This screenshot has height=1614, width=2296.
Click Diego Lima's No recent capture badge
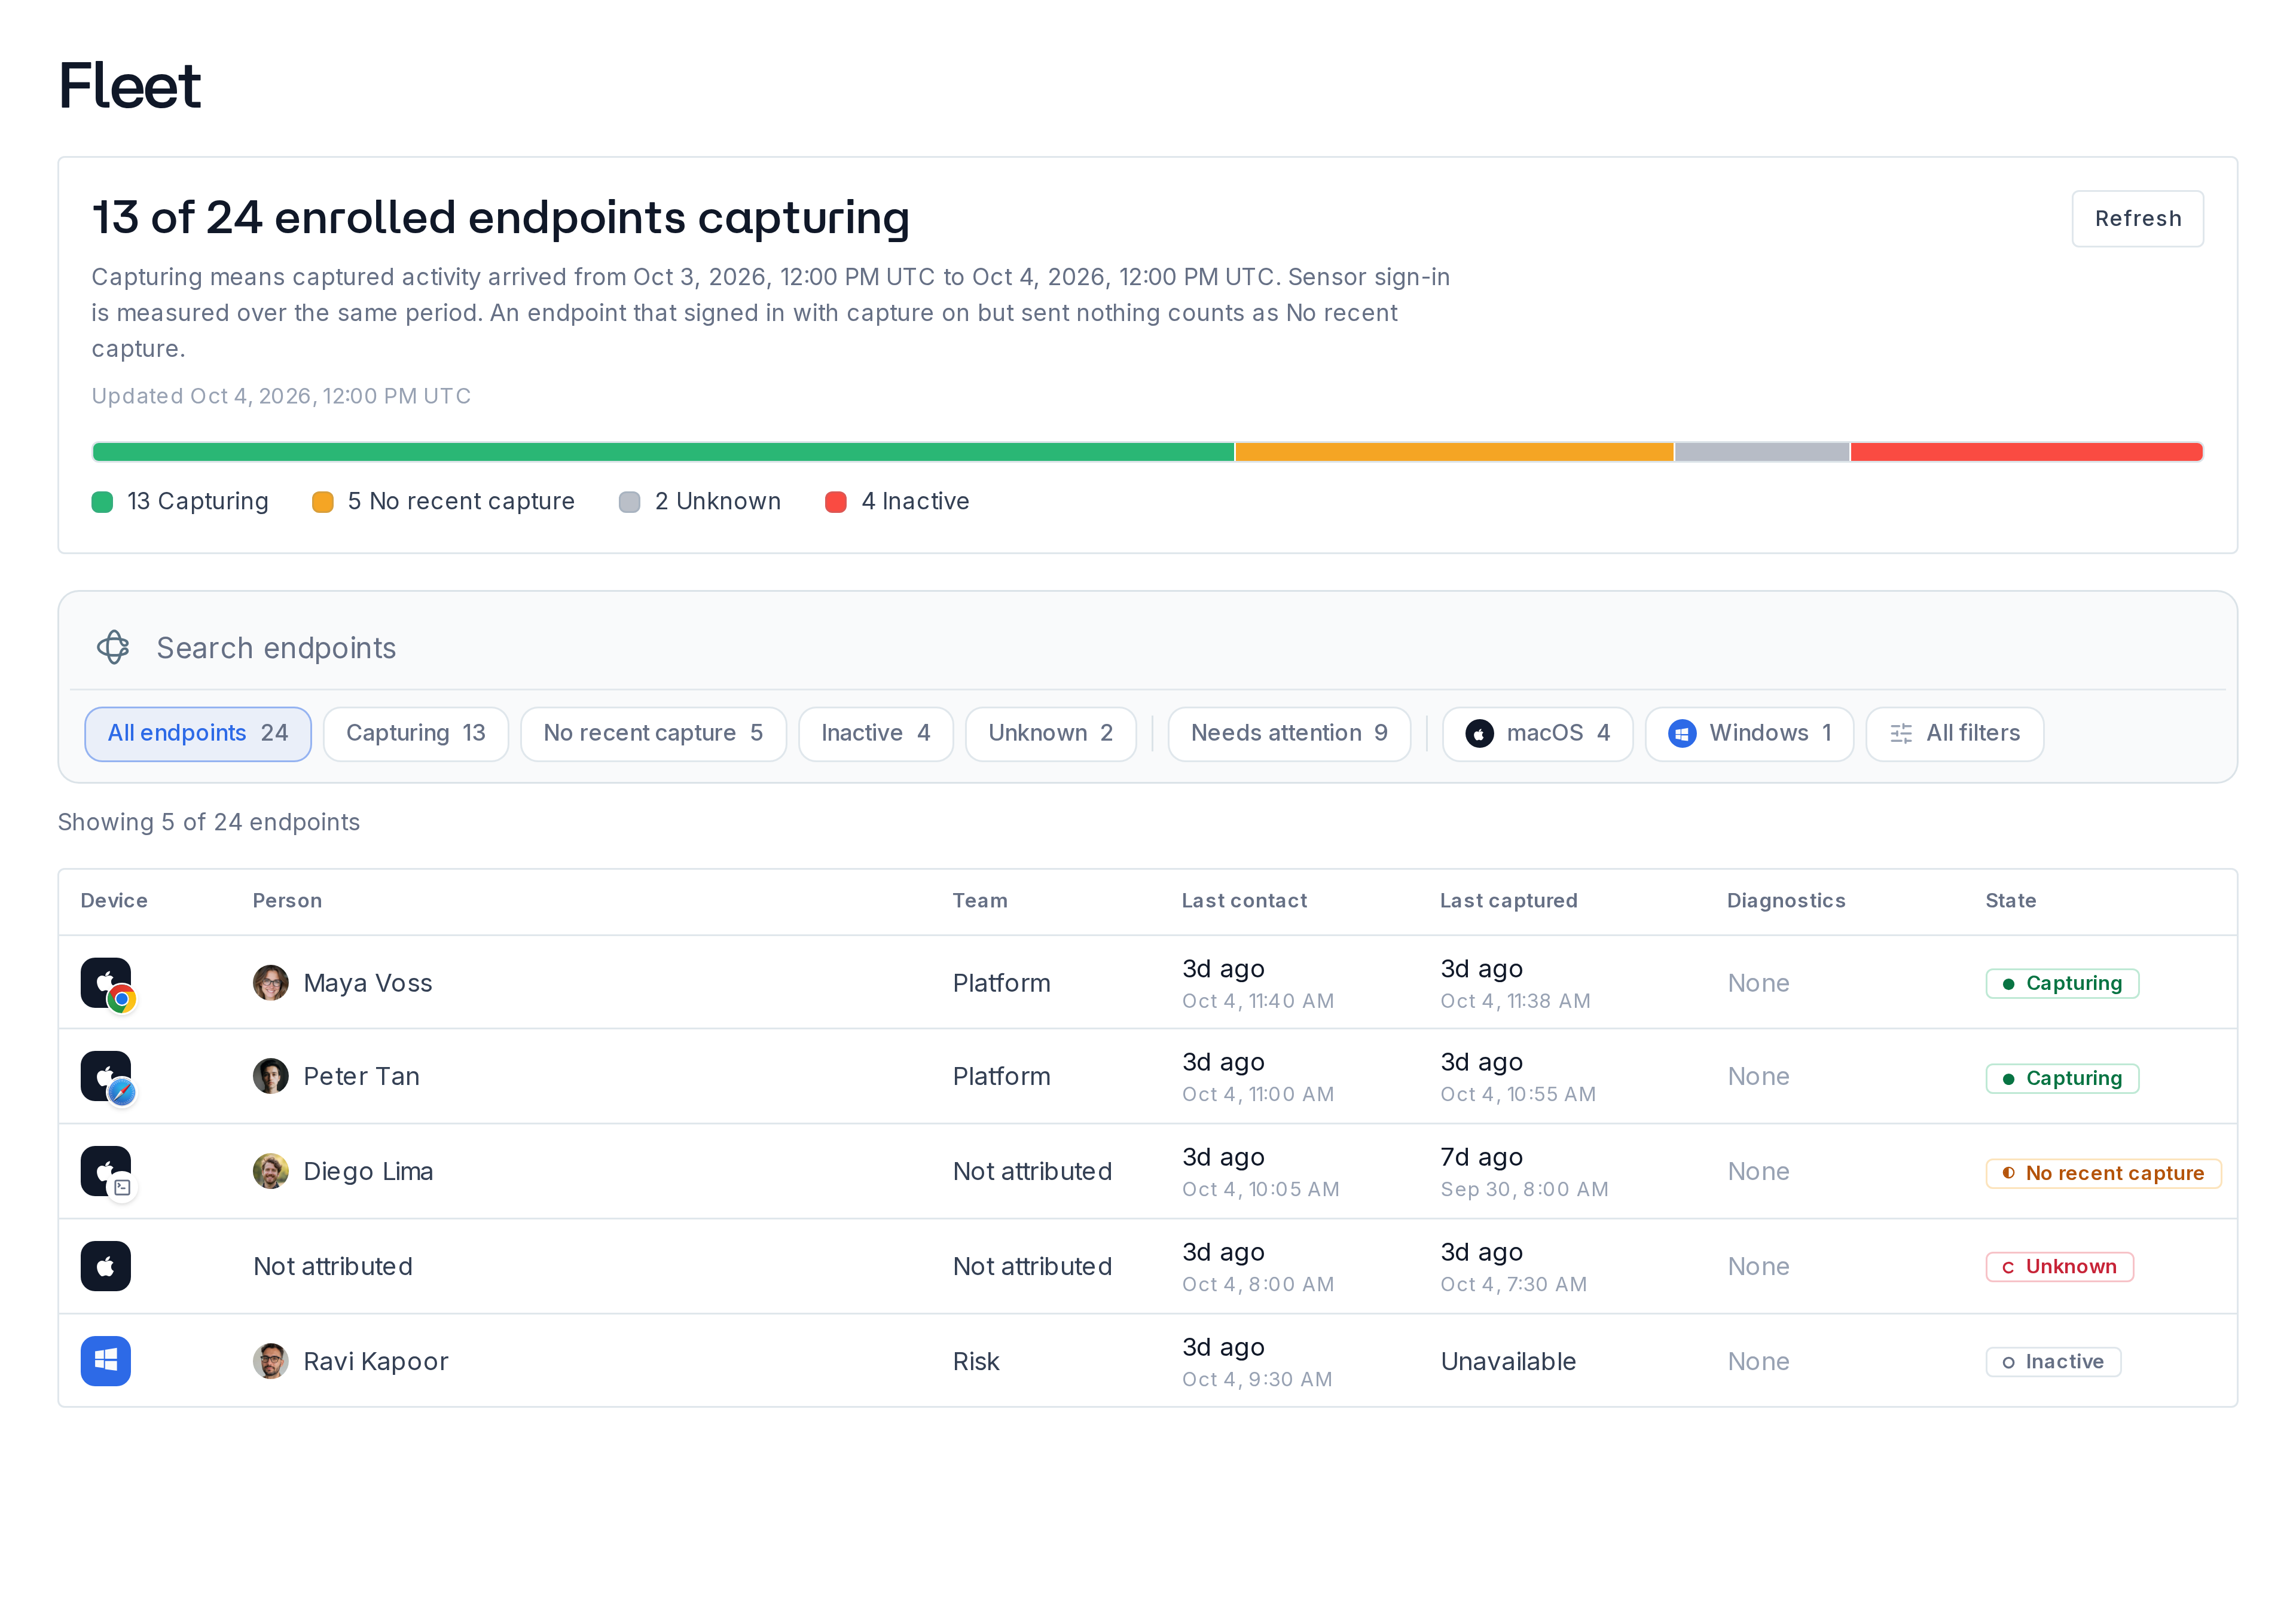[x=2103, y=1173]
